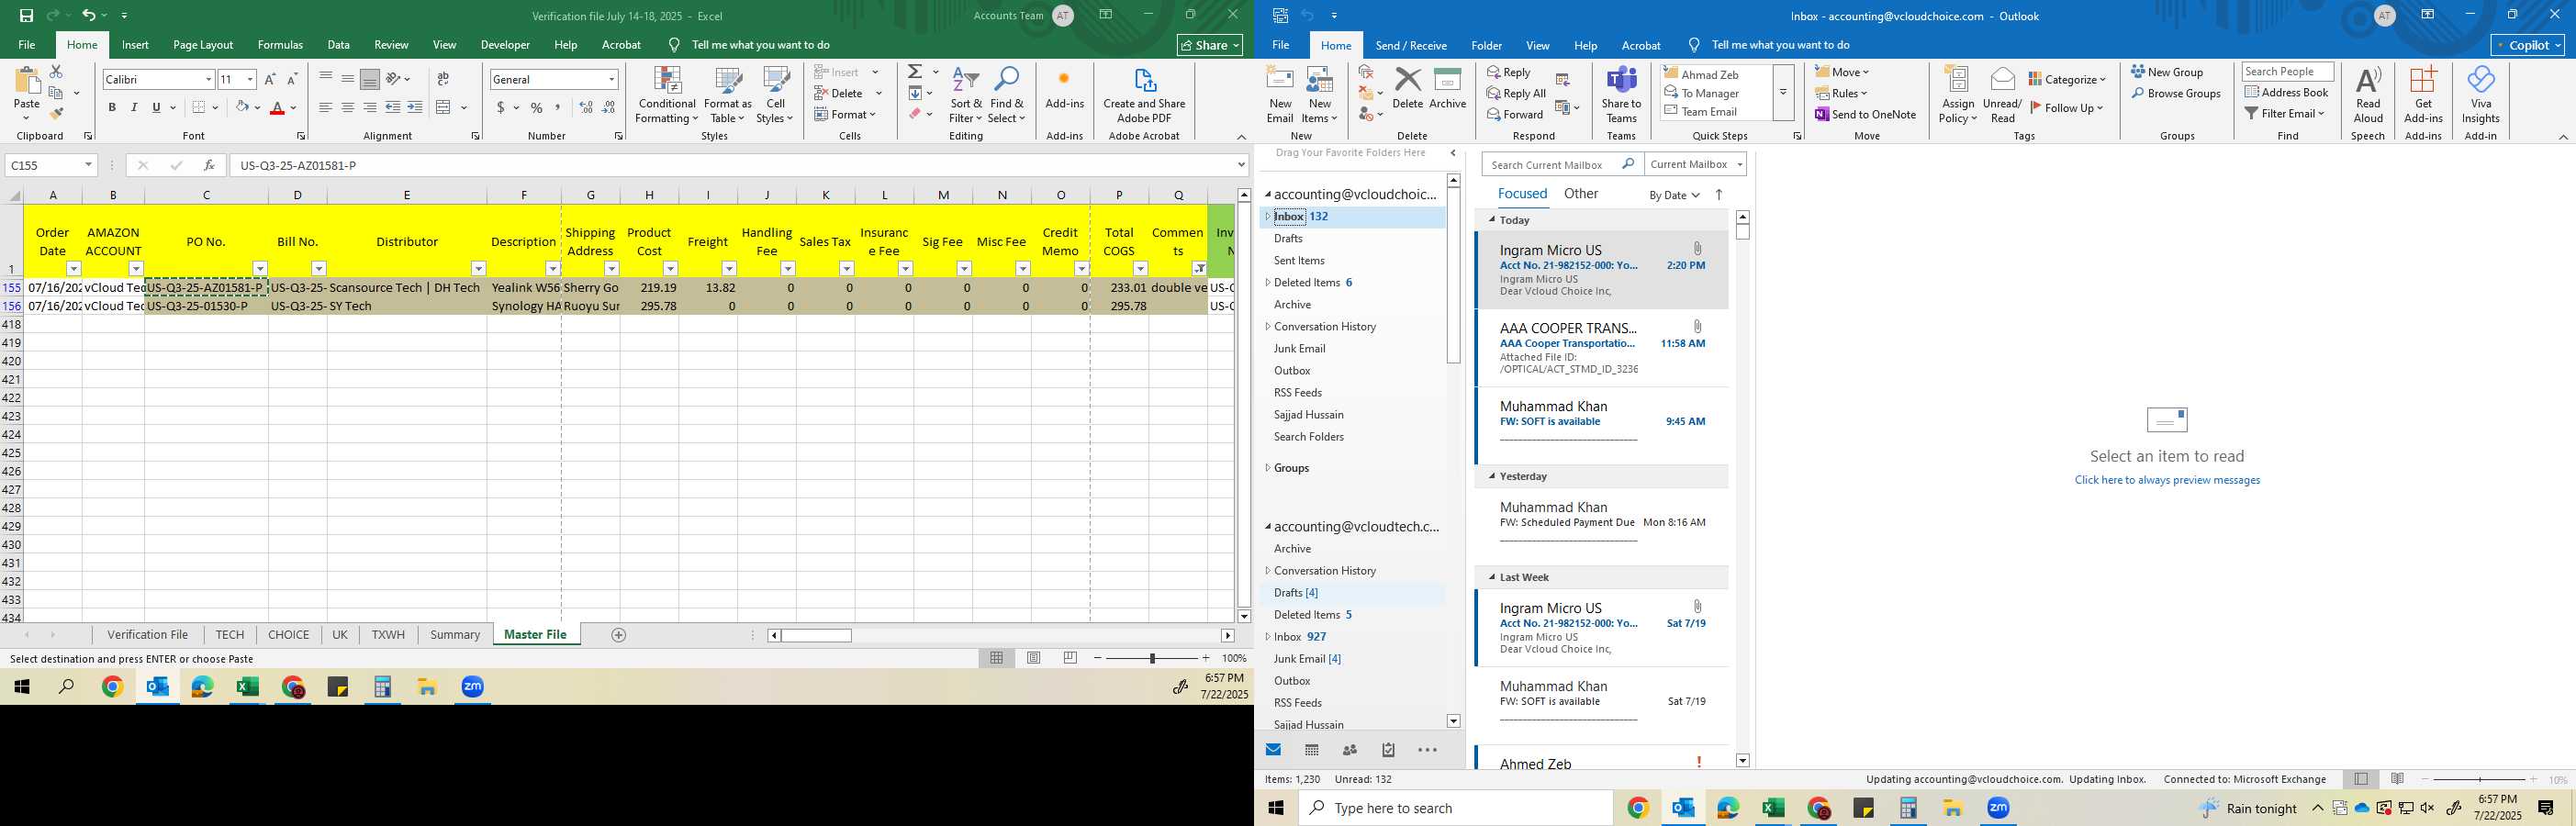
Task: Click Format as Table icon
Action: tap(728, 96)
